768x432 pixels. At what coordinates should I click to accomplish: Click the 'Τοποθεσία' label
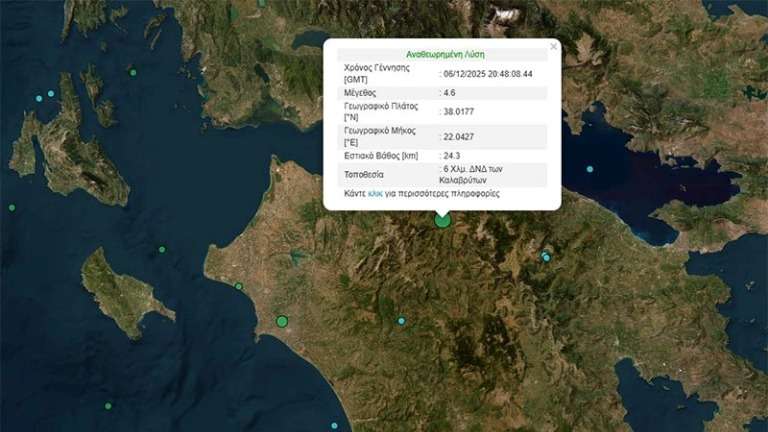[364, 174]
